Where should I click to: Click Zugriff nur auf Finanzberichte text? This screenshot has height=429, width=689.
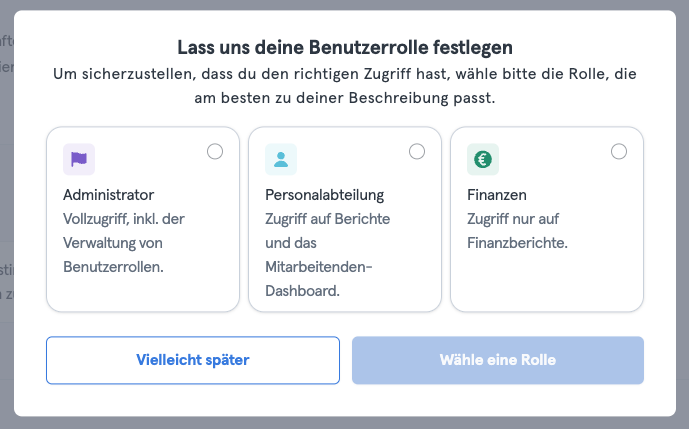coord(518,231)
